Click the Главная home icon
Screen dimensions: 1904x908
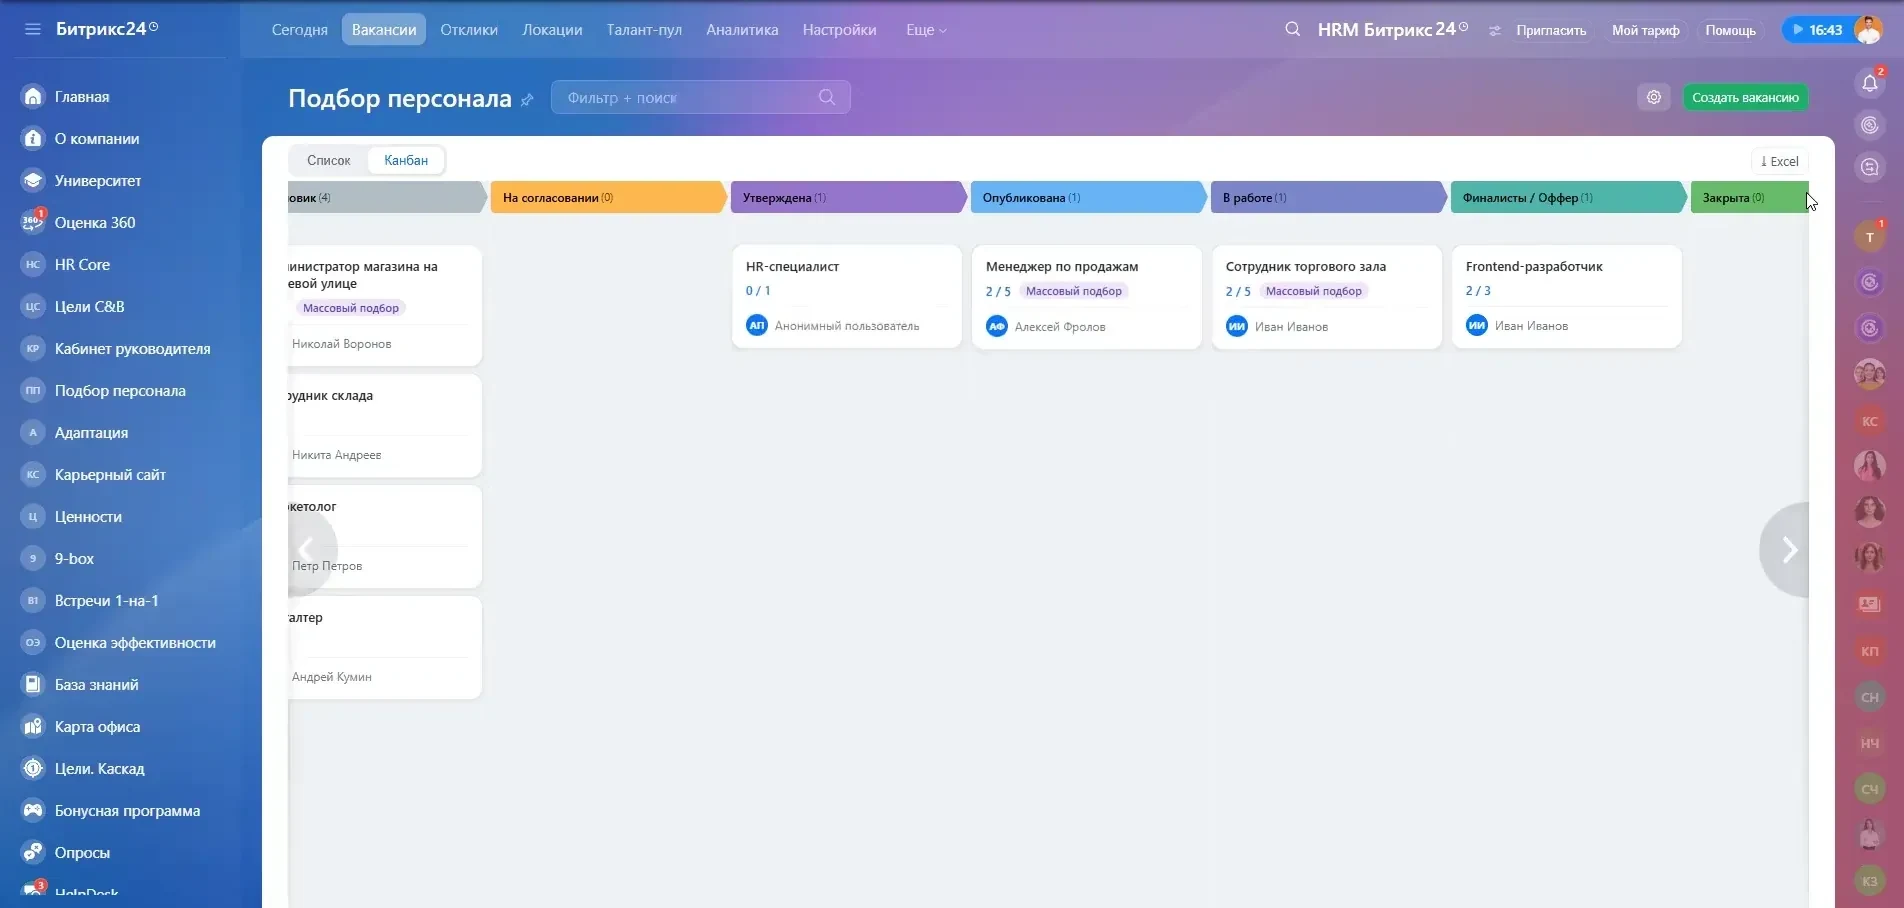point(33,96)
